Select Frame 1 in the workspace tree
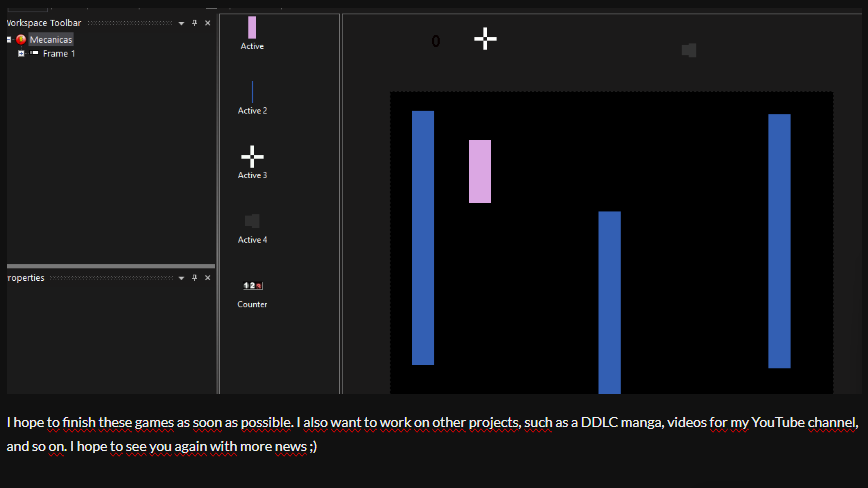Viewport: 868px width, 488px height. click(58, 54)
